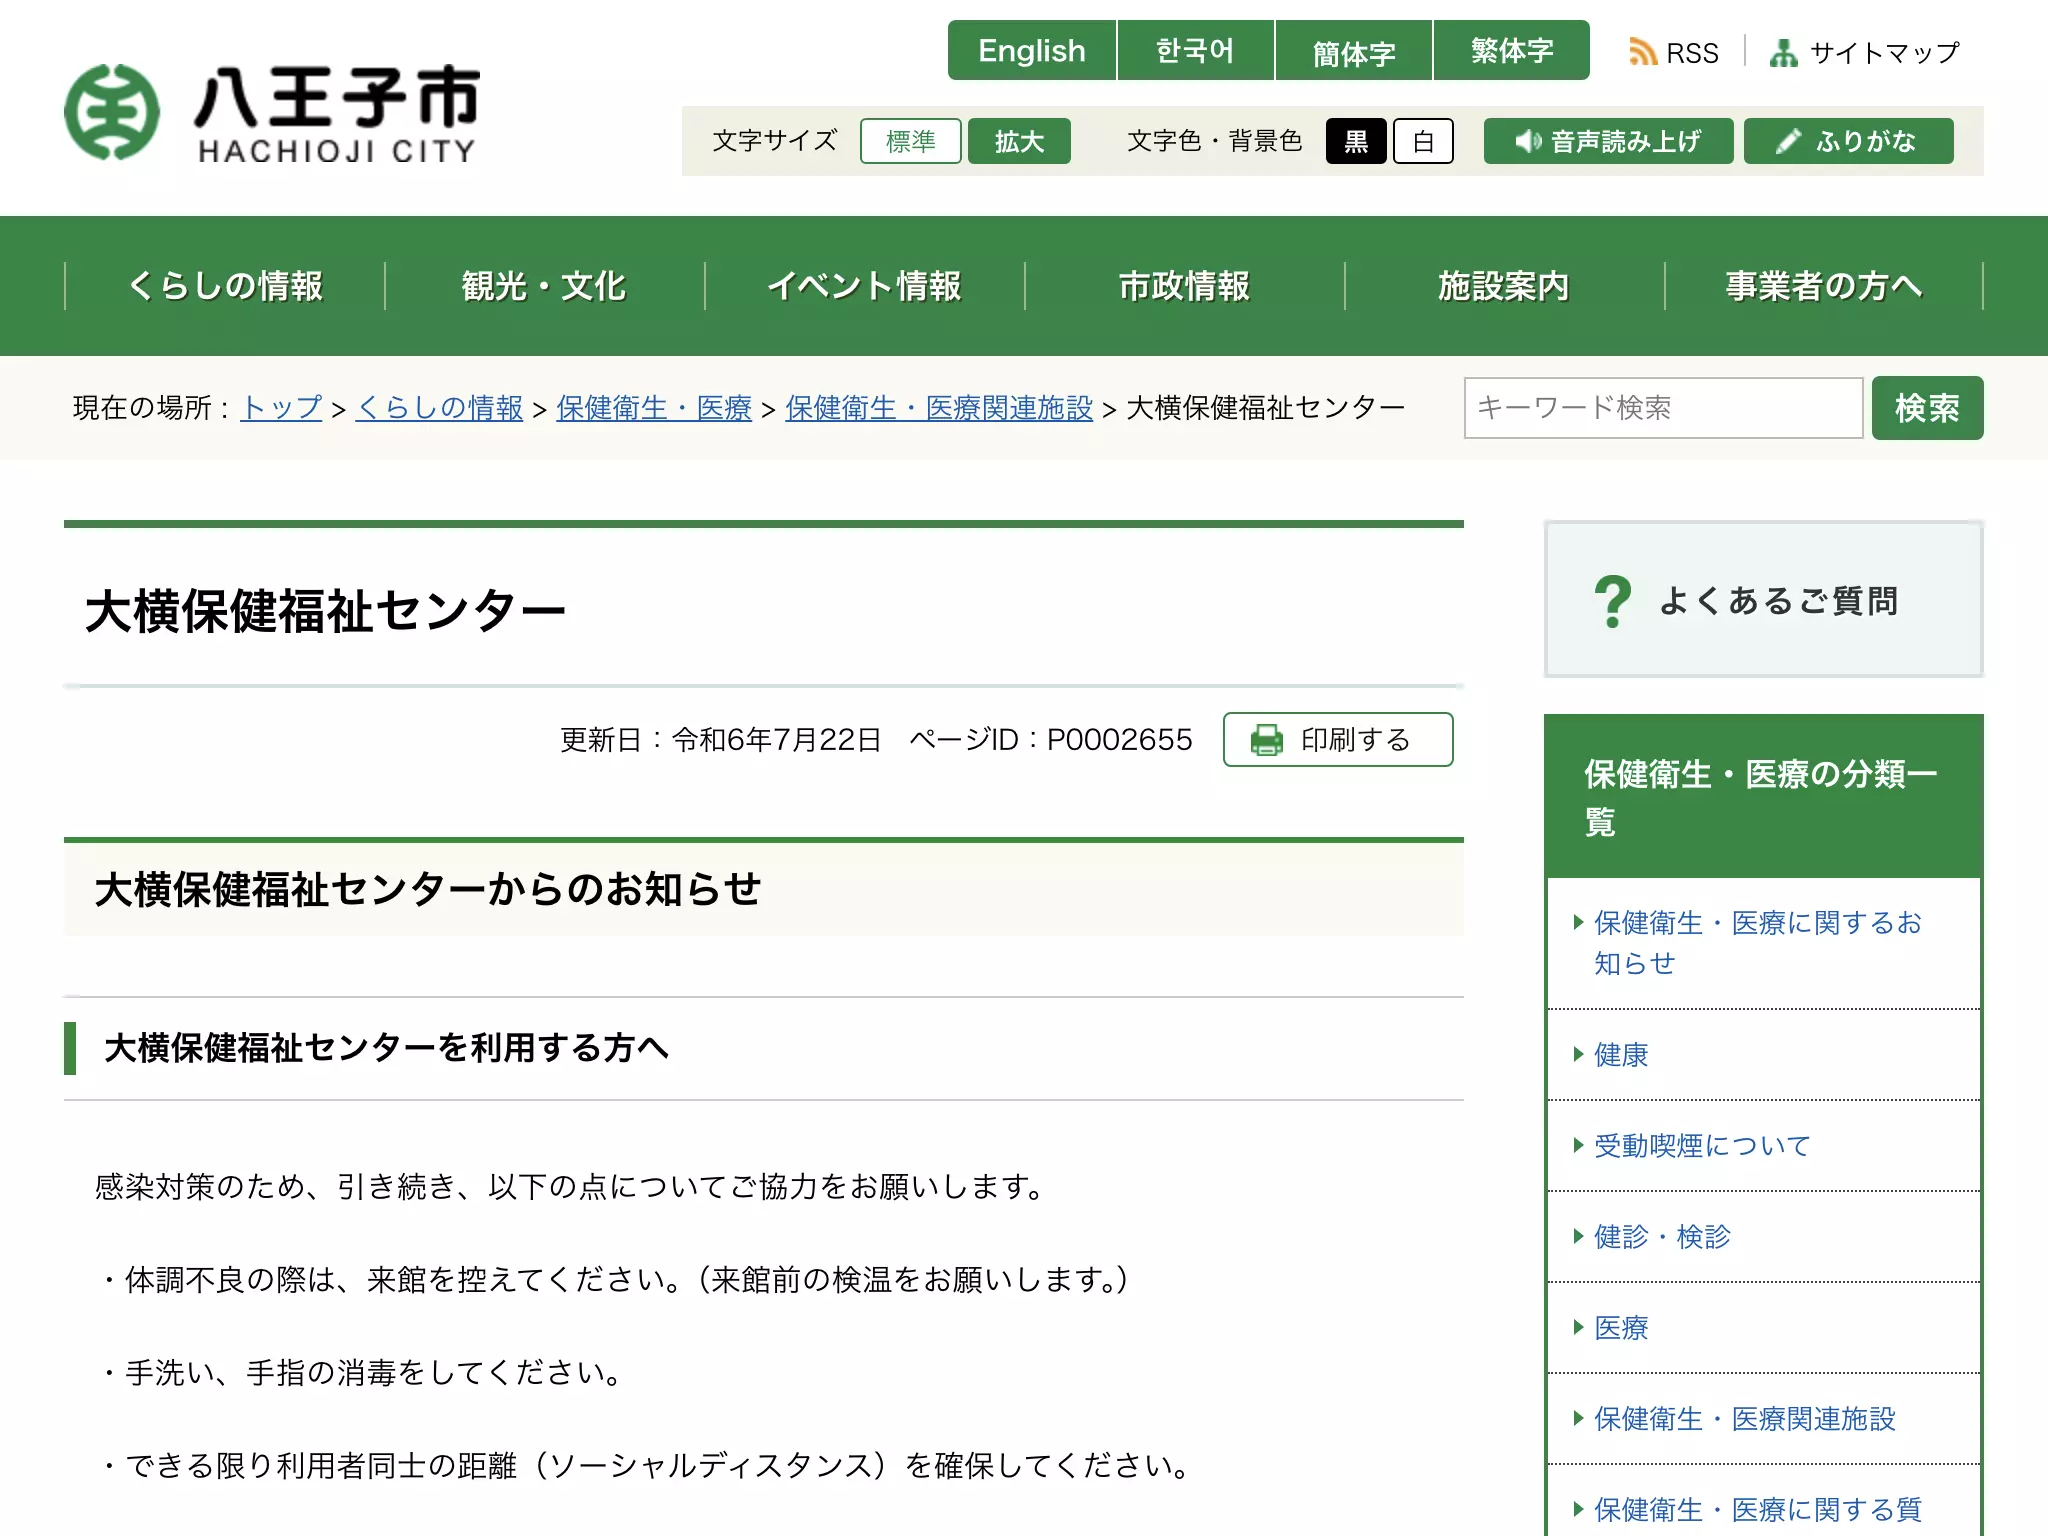Switch language to 簡体字

point(1354,50)
